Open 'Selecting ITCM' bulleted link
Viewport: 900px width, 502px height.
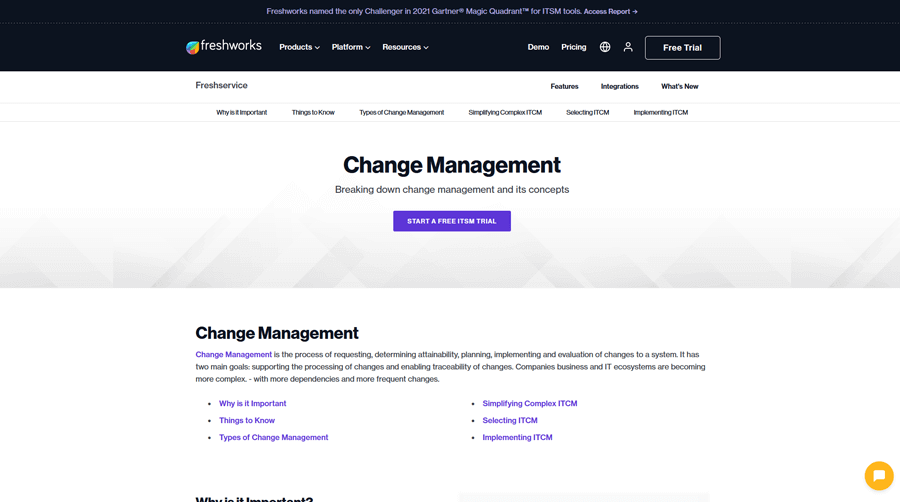tap(510, 421)
